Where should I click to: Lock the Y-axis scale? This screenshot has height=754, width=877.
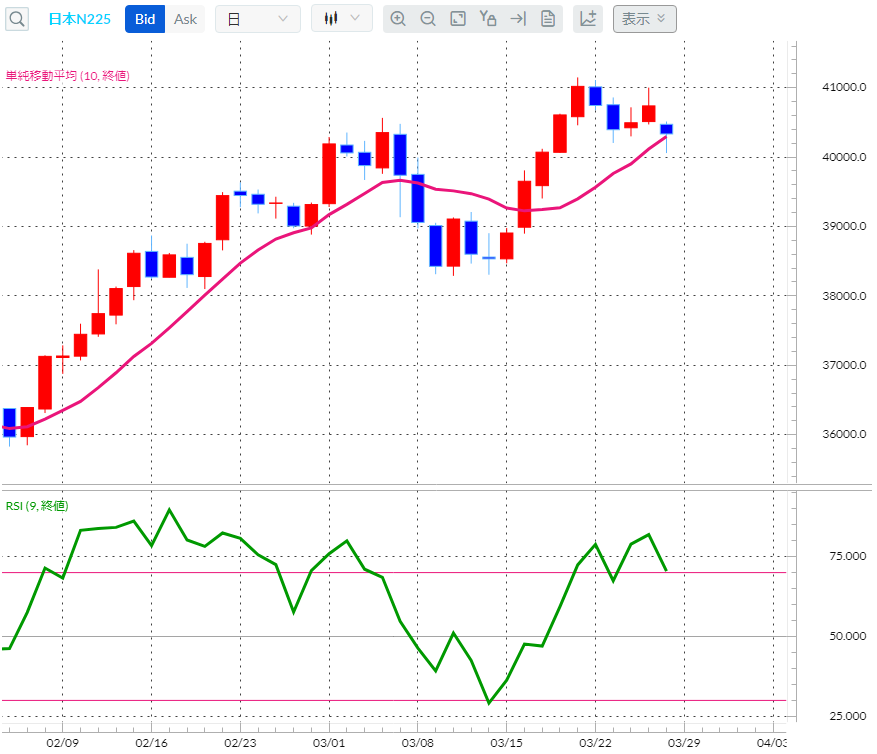pyautogui.click(x=488, y=18)
